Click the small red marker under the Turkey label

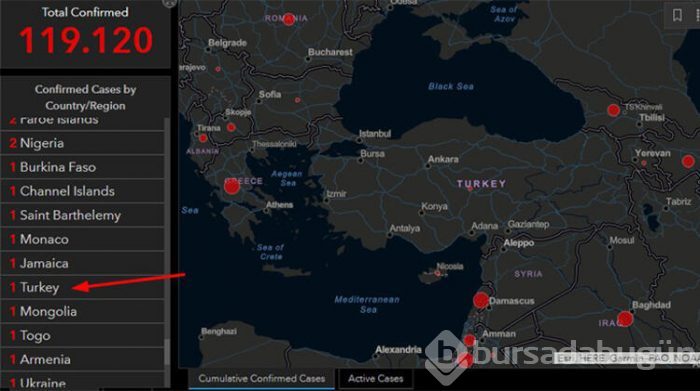coord(470,189)
